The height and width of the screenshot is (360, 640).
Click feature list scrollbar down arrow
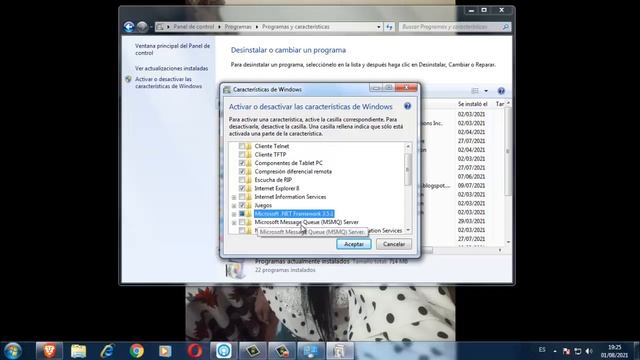[x=408, y=231]
